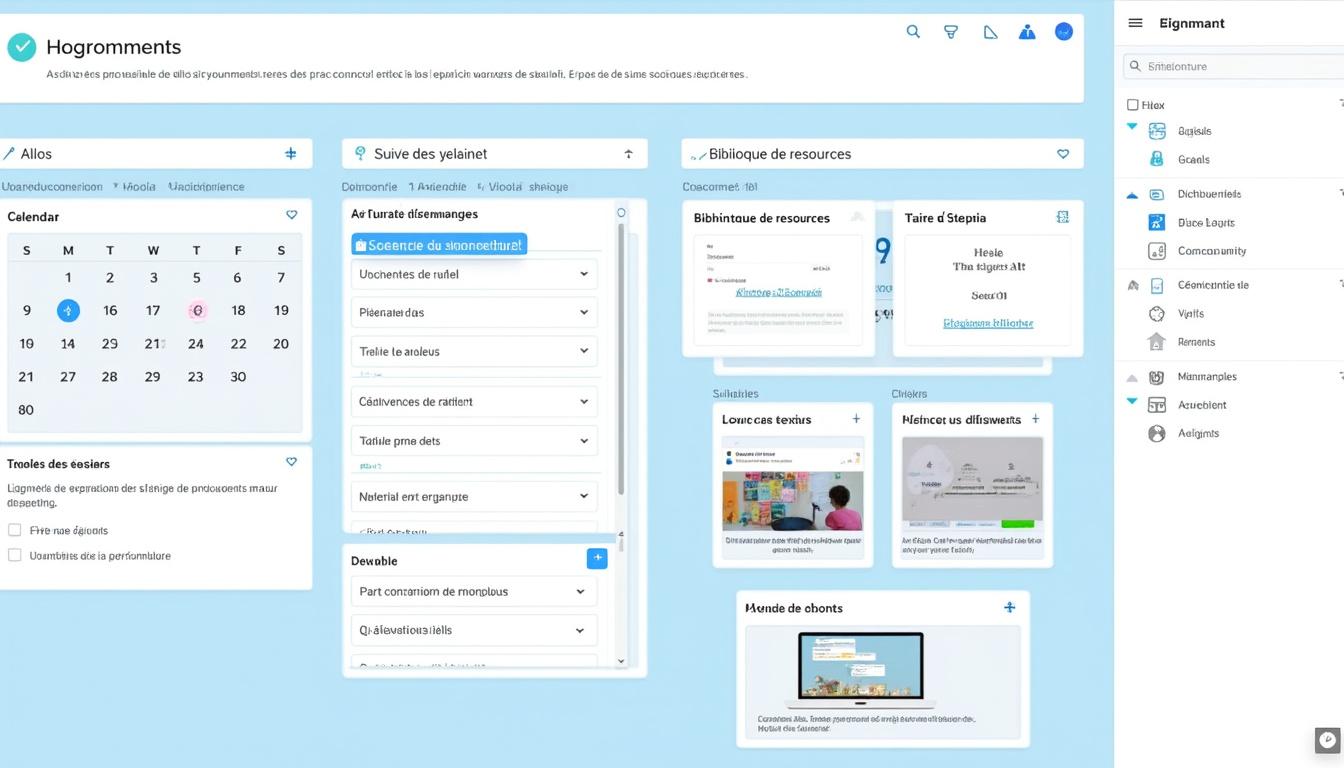Click the grid icon beside Taire d'Steptia
Screen dimensions: 1344x768
[1062, 216]
